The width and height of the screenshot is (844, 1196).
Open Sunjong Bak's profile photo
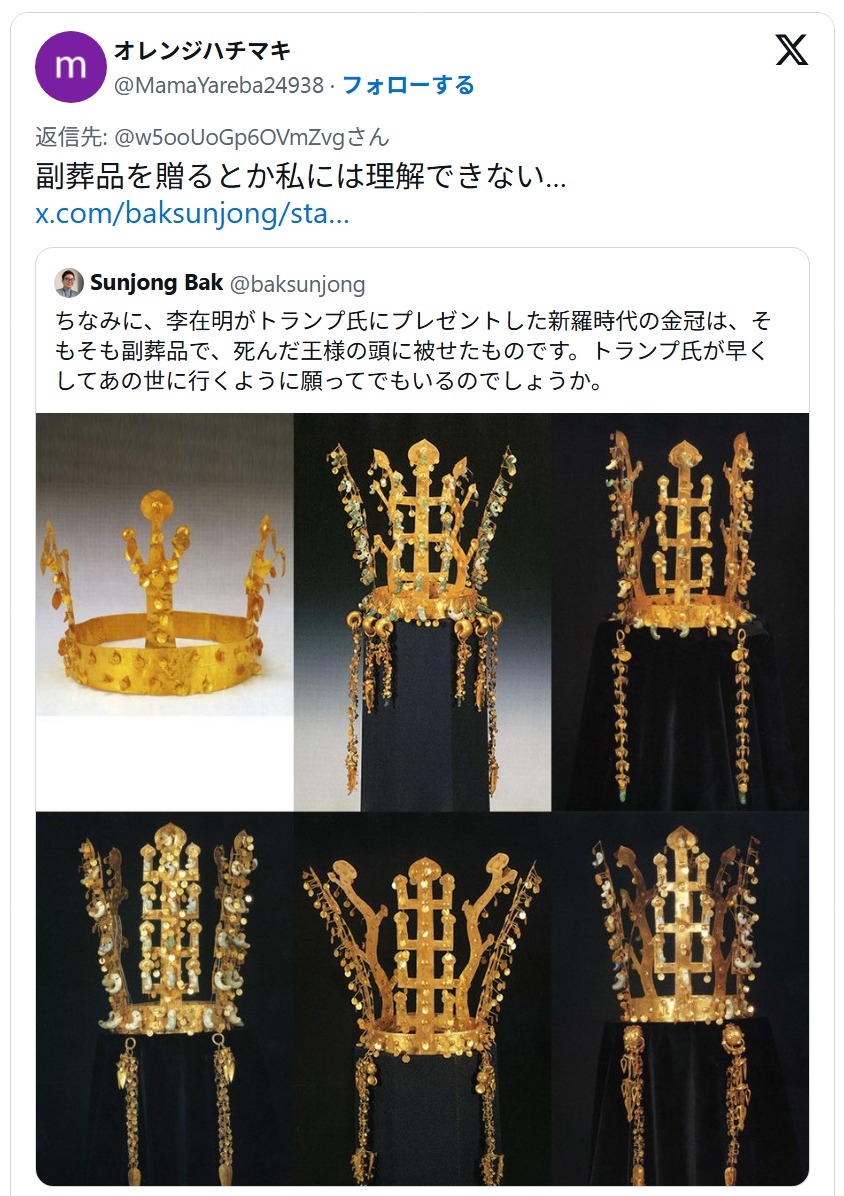(x=69, y=283)
